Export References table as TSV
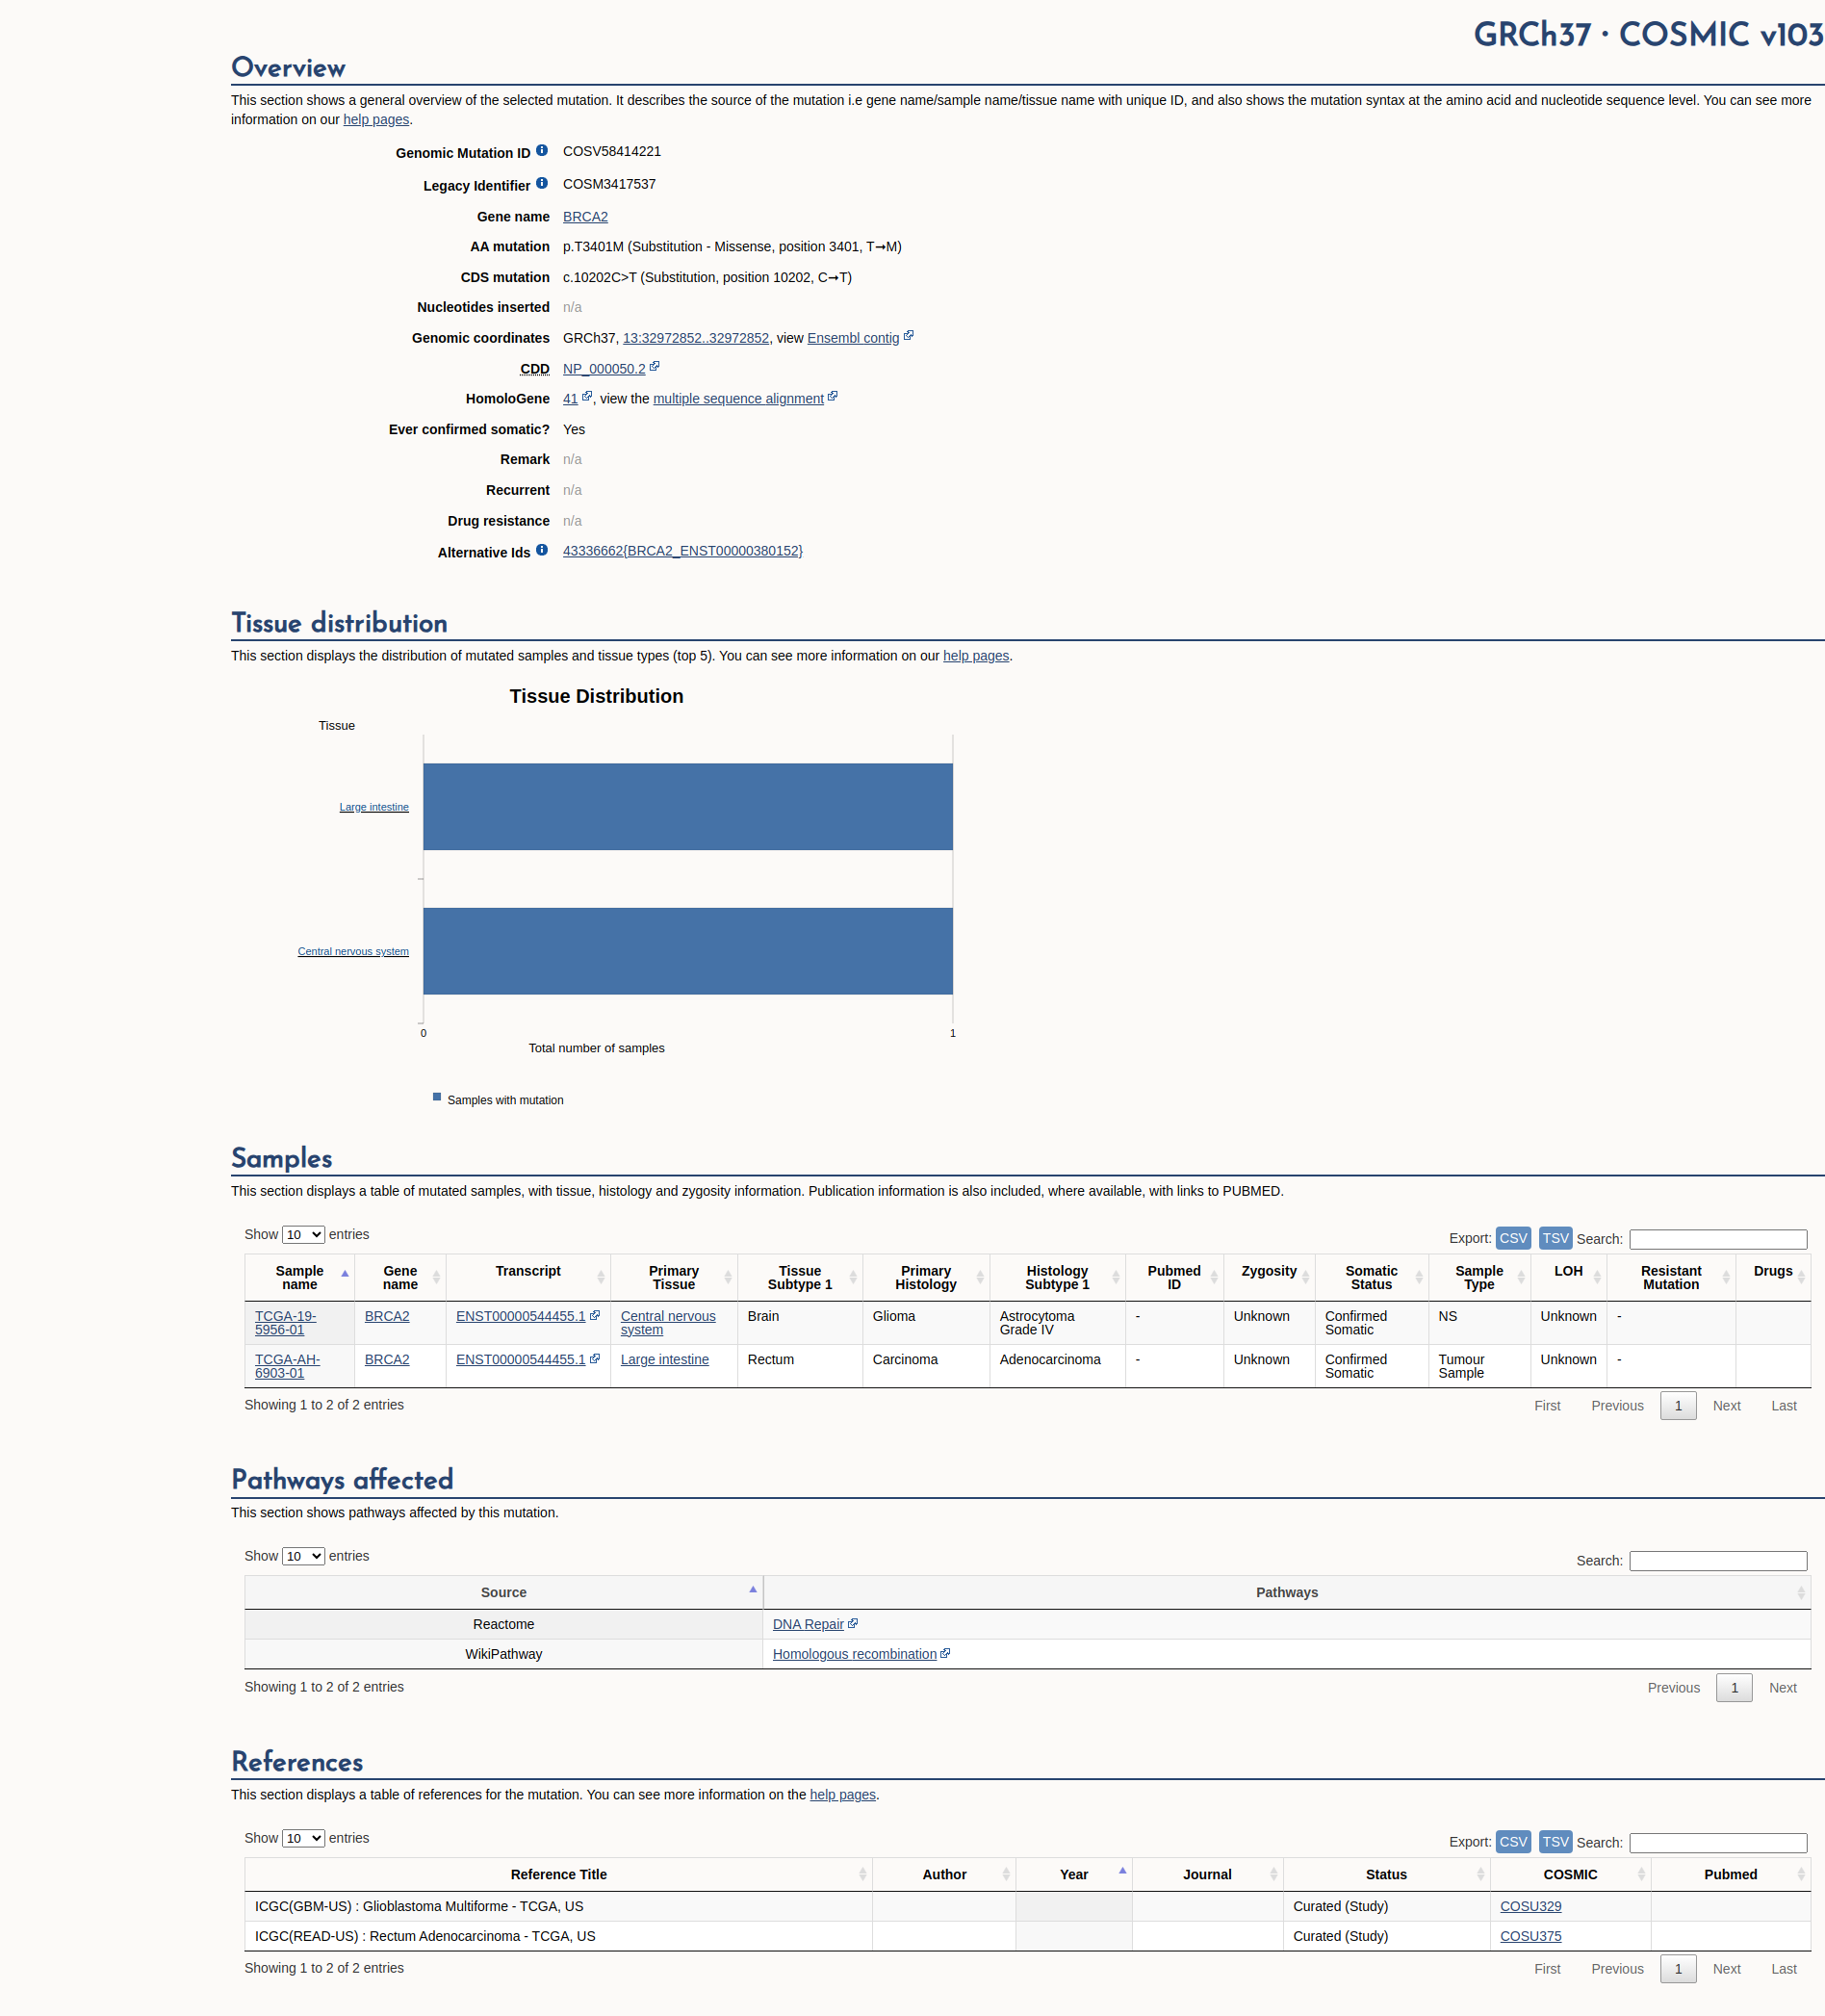The width and height of the screenshot is (1825, 2016). tap(1555, 1841)
